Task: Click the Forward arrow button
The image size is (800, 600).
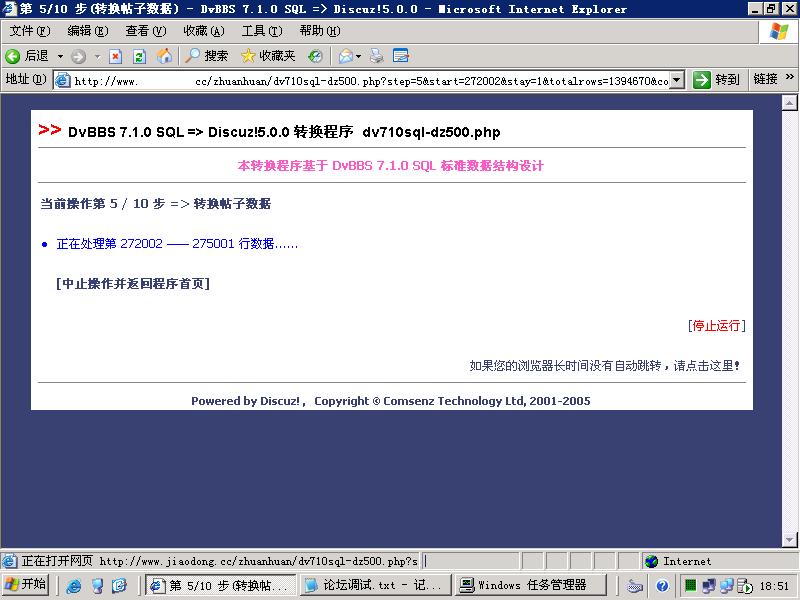Action: point(78,56)
